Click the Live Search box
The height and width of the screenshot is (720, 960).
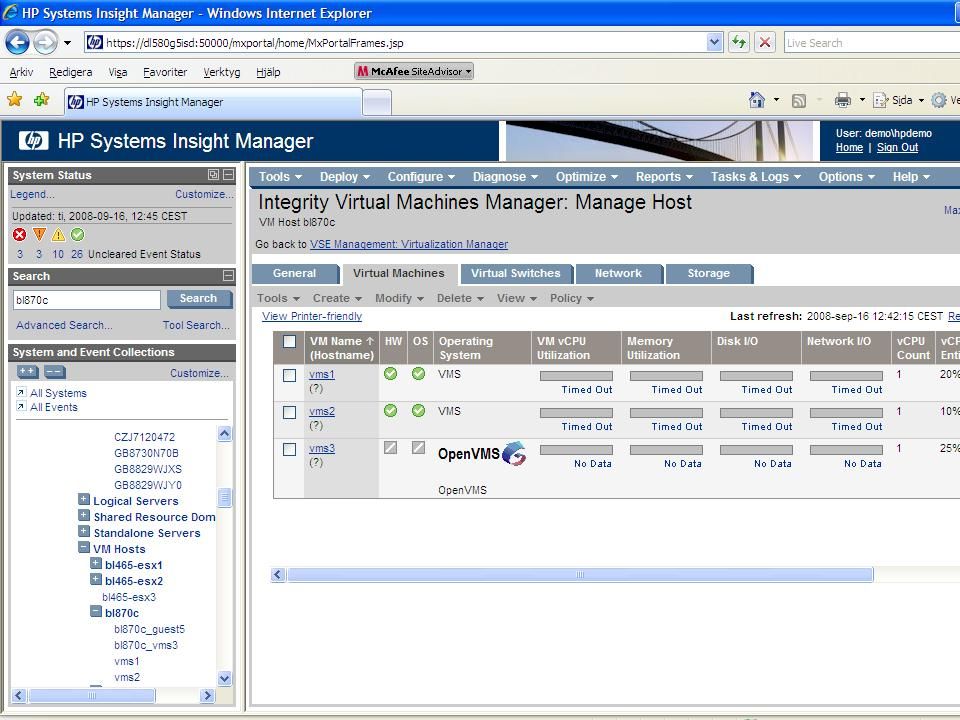click(x=872, y=42)
